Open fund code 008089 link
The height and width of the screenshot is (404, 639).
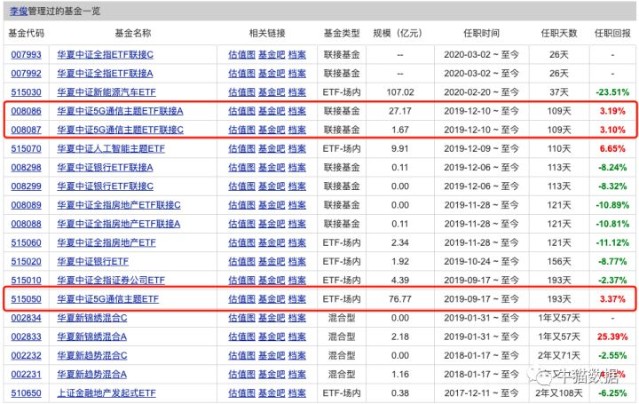click(x=26, y=205)
